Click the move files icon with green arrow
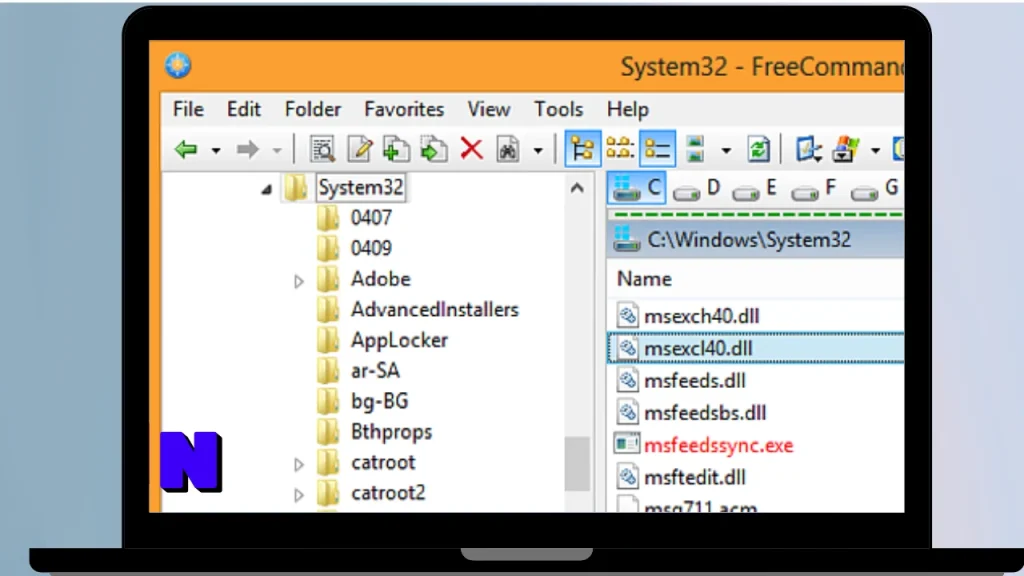The image size is (1024, 576). [x=433, y=150]
